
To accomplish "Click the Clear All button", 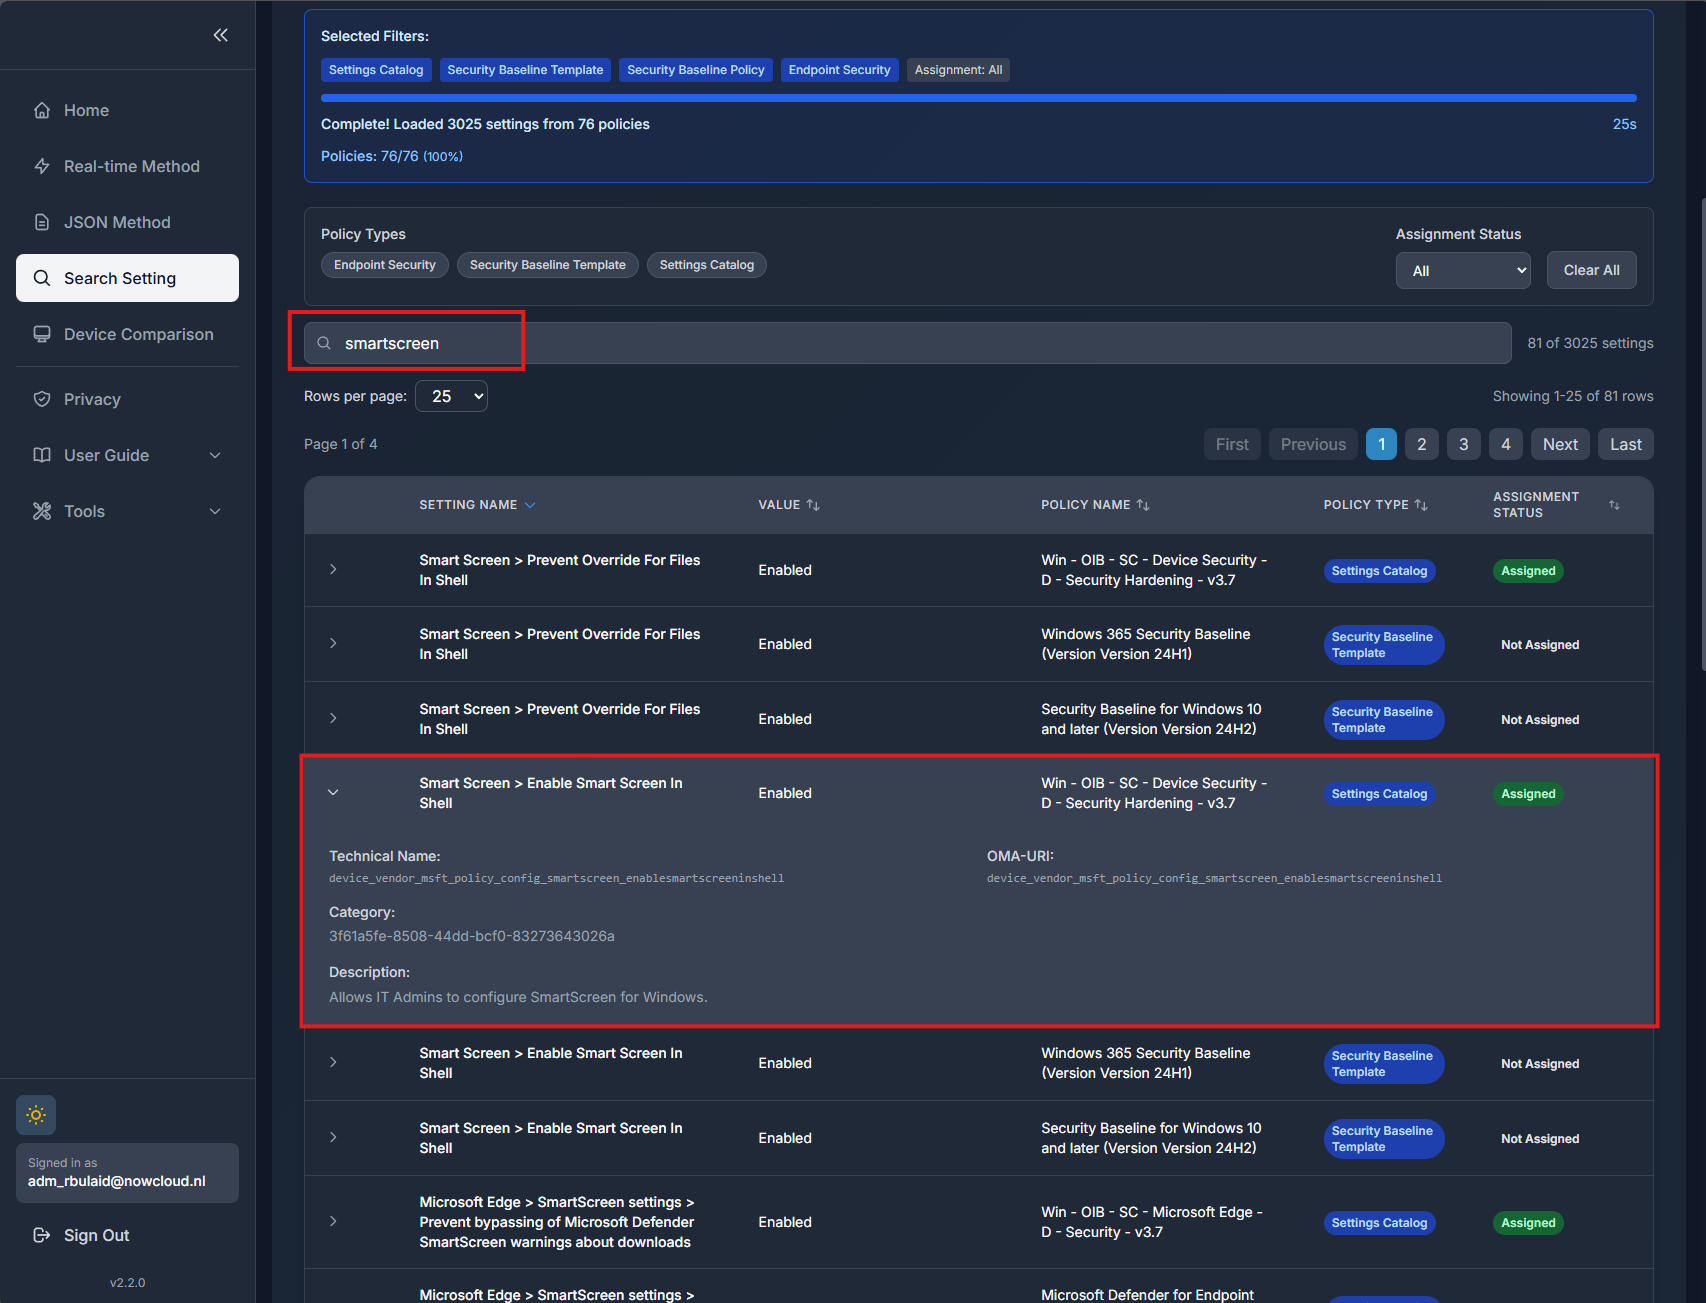I will (x=1591, y=270).
